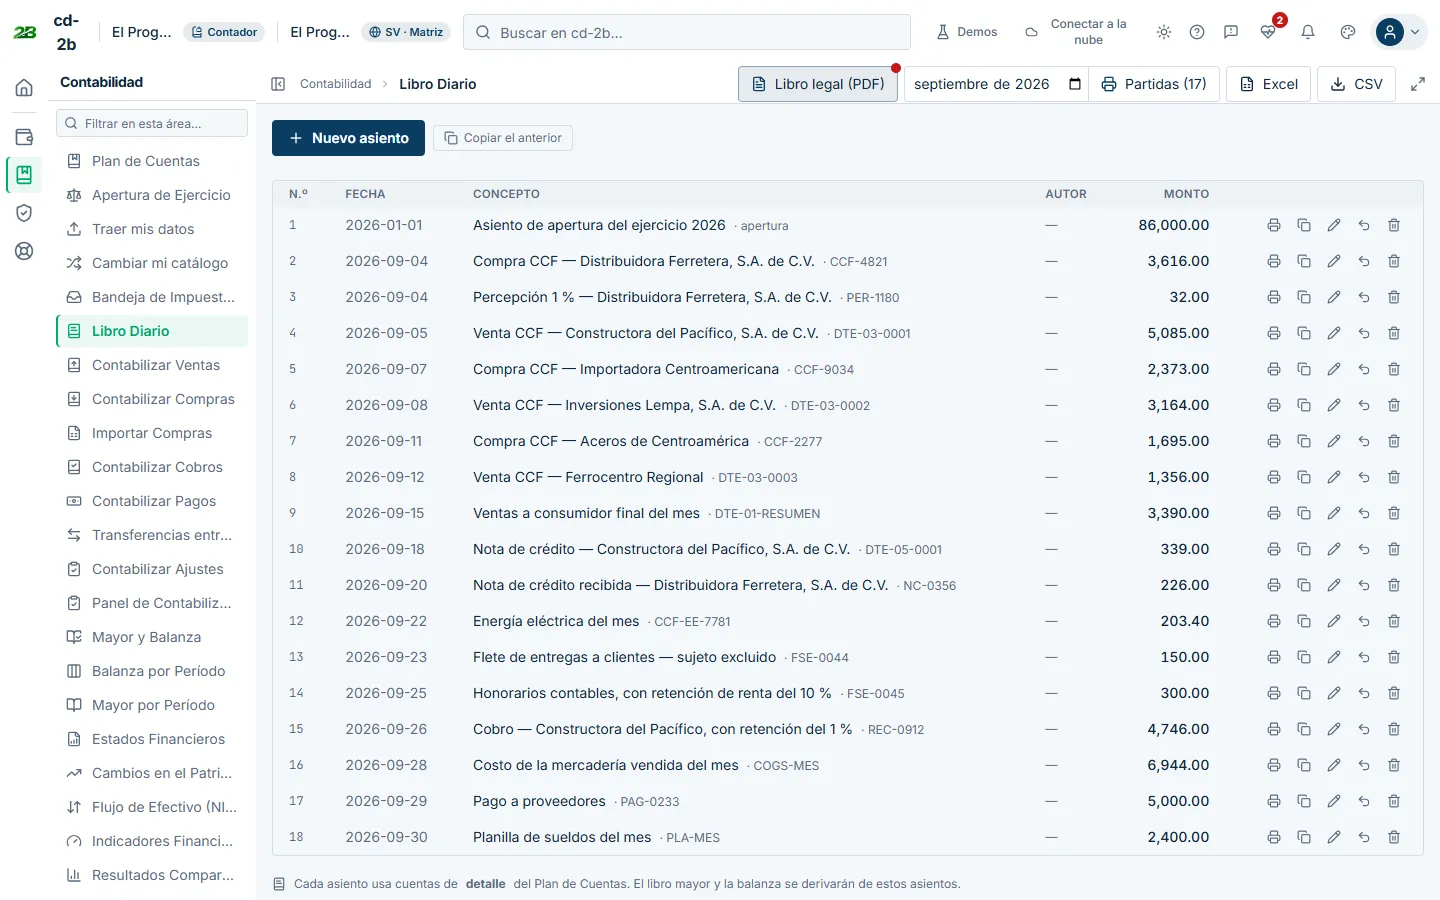Open the lifebuoy support icon
The width and height of the screenshot is (1440, 900).
24,251
